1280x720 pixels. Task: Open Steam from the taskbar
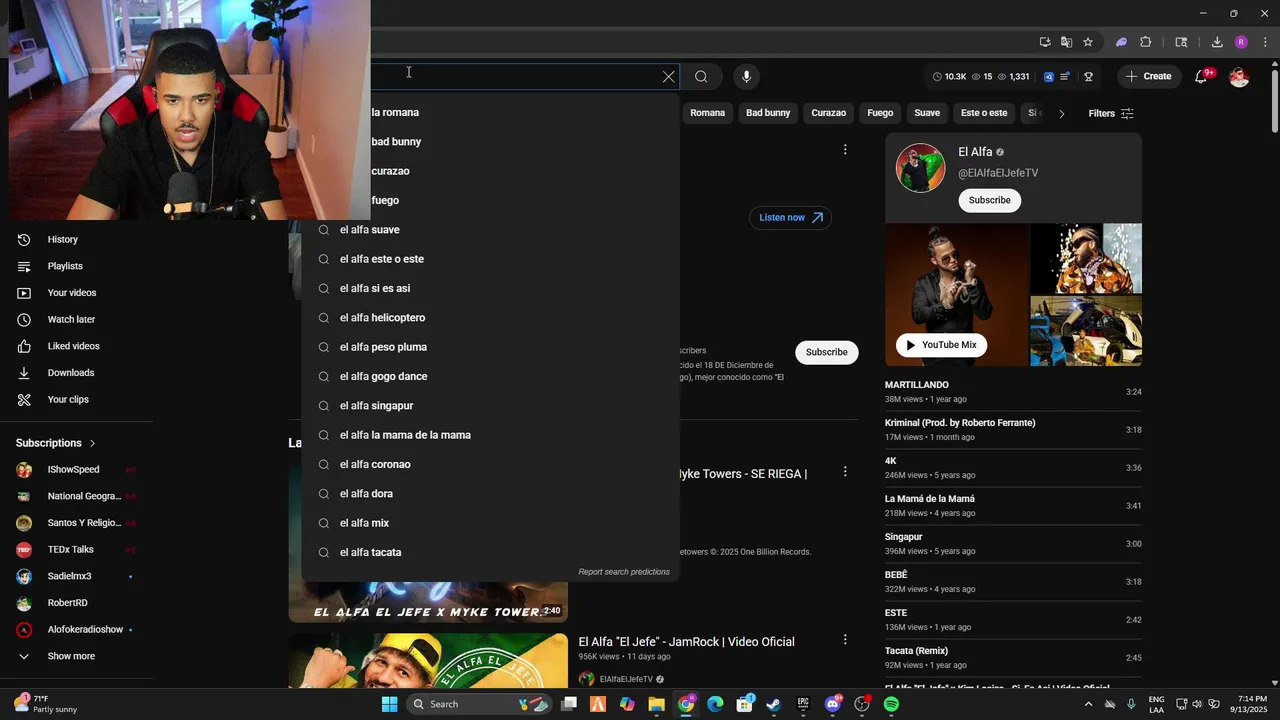point(773,704)
